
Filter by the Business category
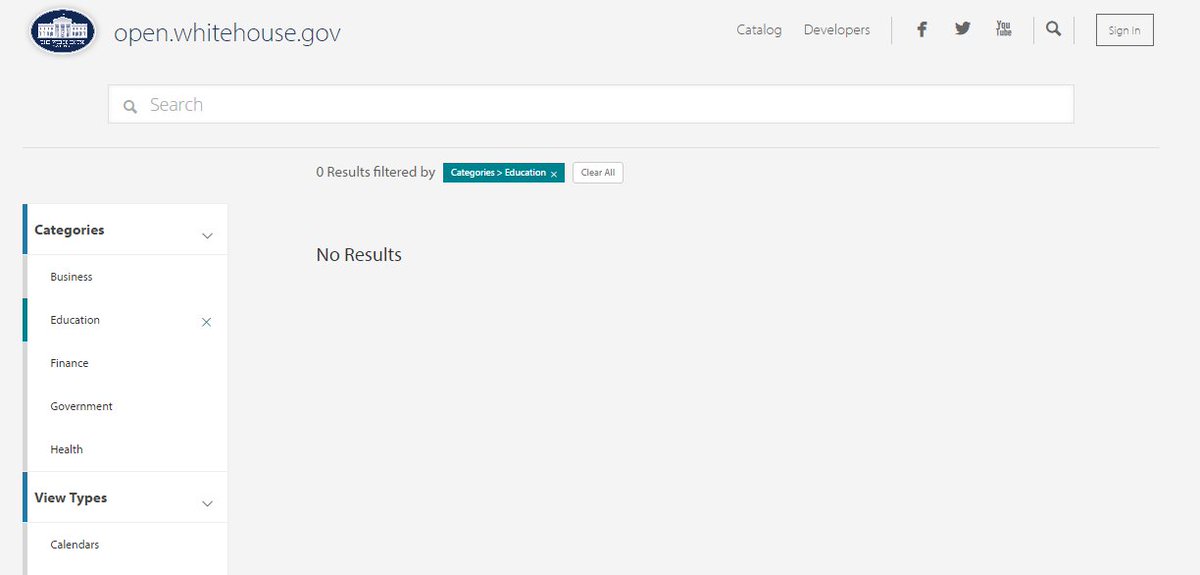coord(71,277)
